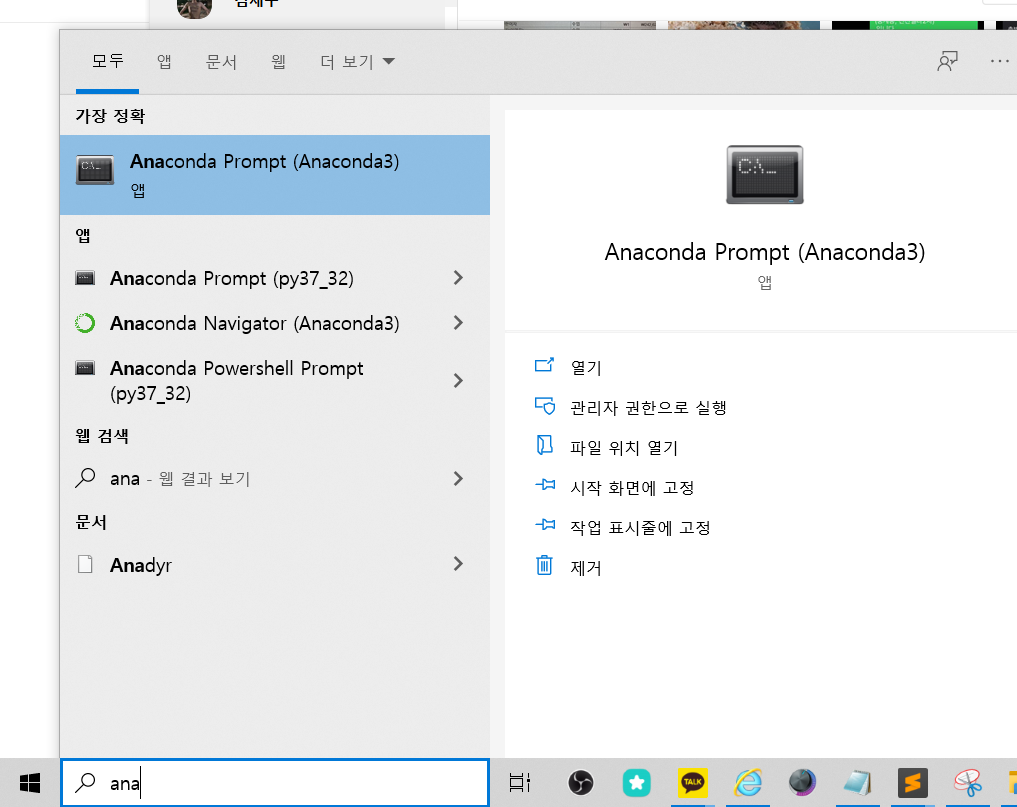
Task: Click the pin icon for 시작 화면에 고정
Action: tap(545, 485)
